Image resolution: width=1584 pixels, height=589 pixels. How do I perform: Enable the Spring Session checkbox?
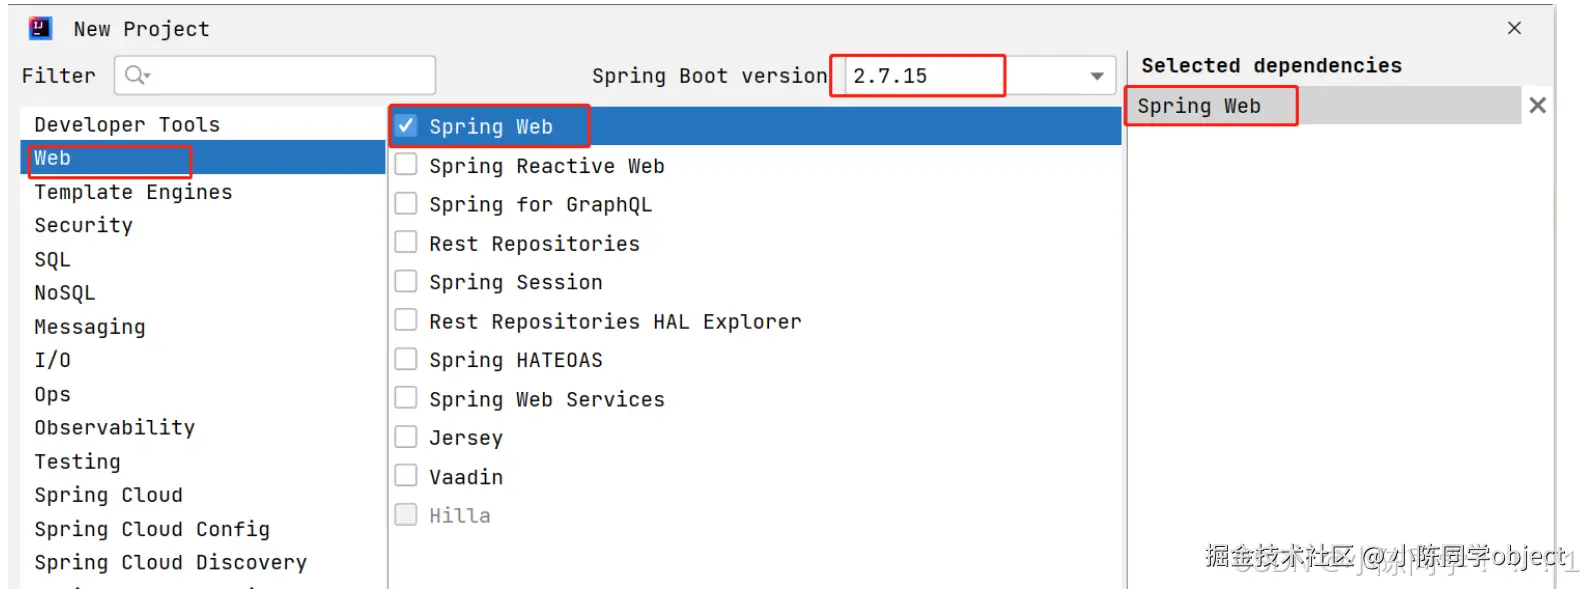406,281
